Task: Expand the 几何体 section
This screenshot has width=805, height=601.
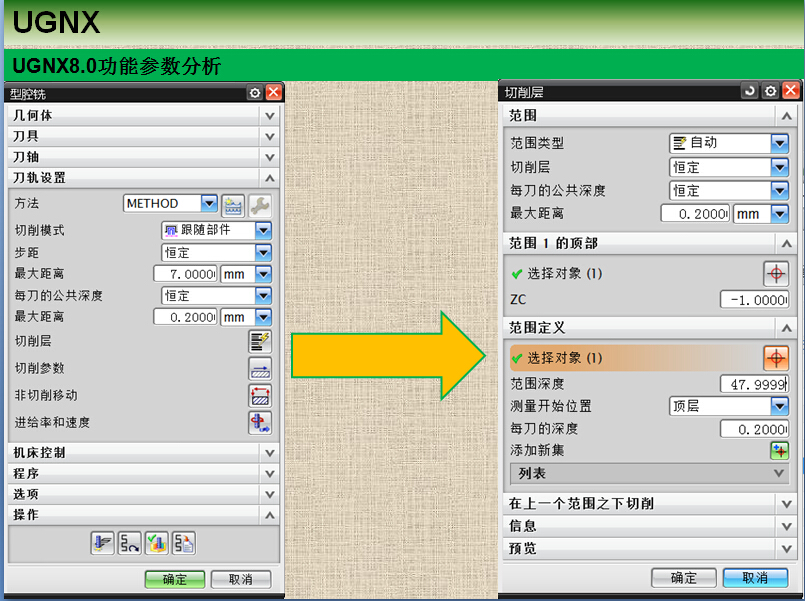Action: (x=270, y=116)
